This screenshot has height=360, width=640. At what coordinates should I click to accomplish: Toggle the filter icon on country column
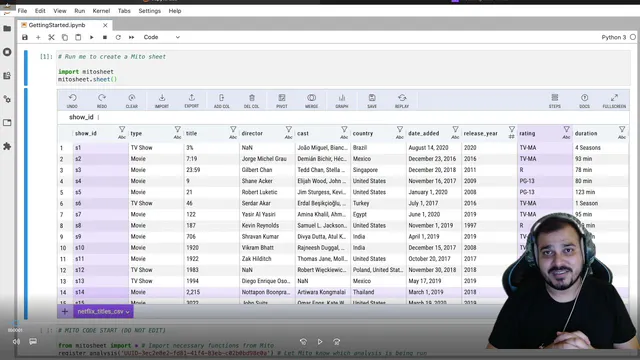[400, 129]
